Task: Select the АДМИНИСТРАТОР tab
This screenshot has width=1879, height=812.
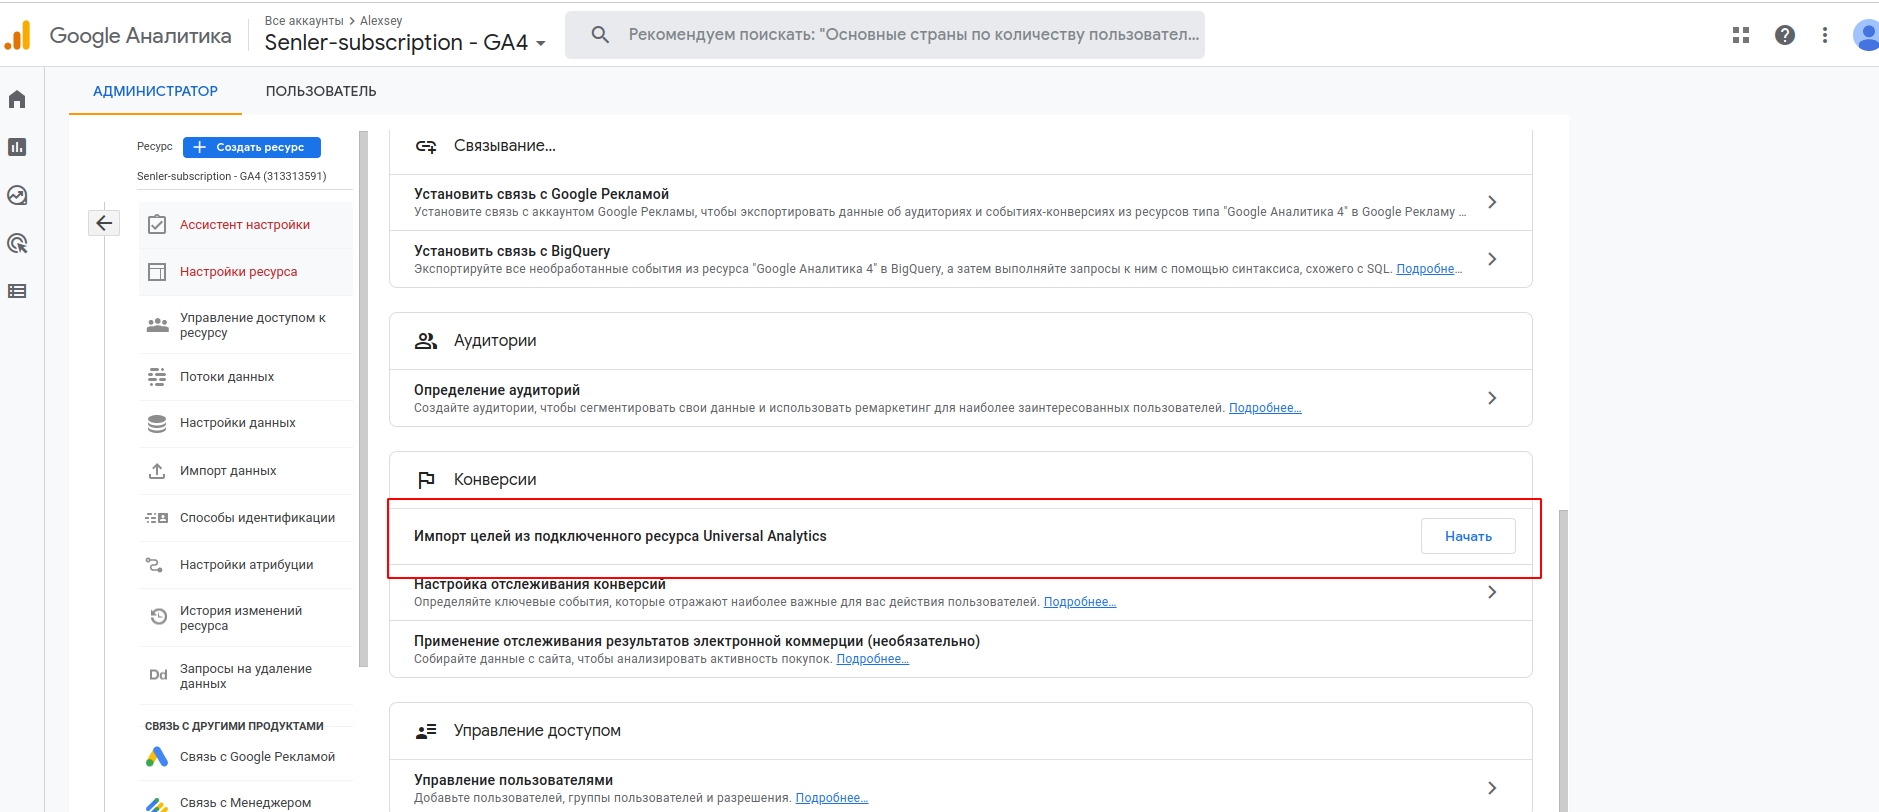Action: pyautogui.click(x=155, y=91)
